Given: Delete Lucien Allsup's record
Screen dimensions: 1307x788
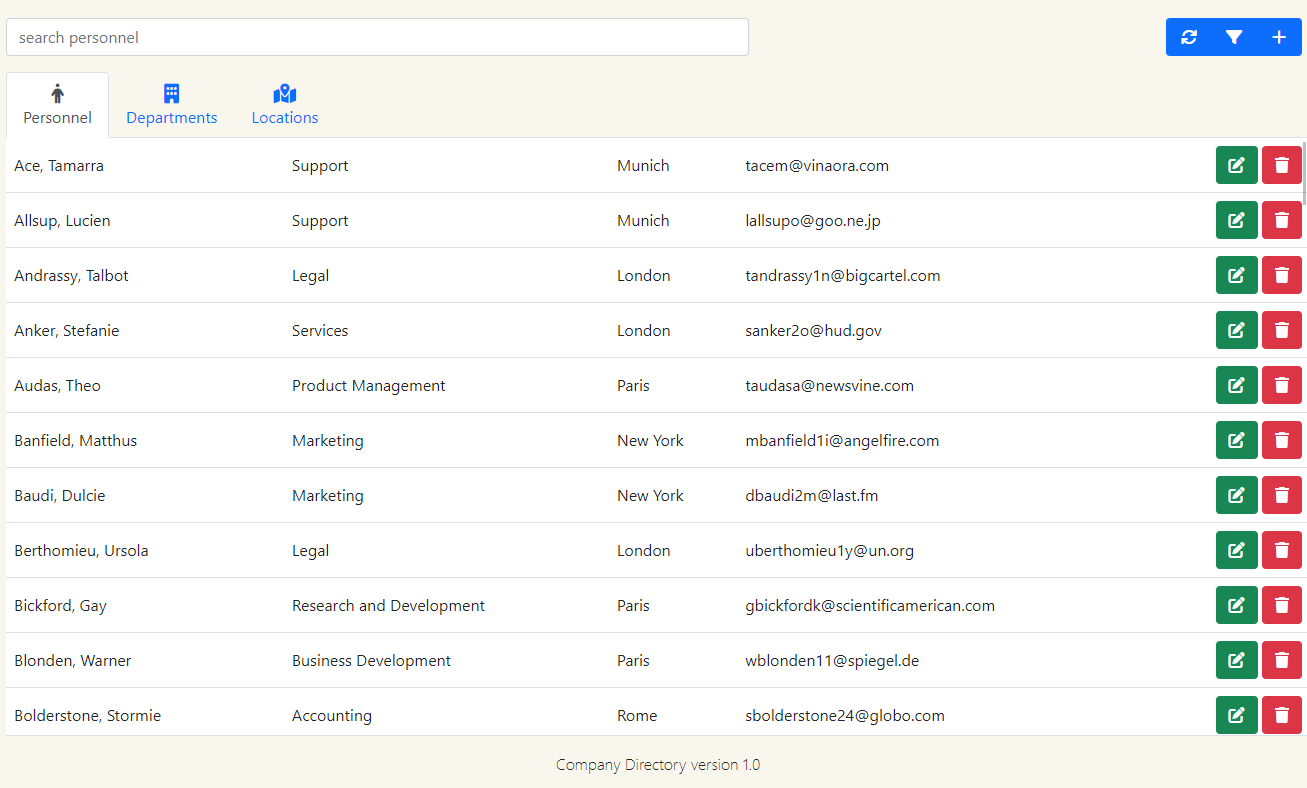Looking at the screenshot, I should click(x=1281, y=220).
